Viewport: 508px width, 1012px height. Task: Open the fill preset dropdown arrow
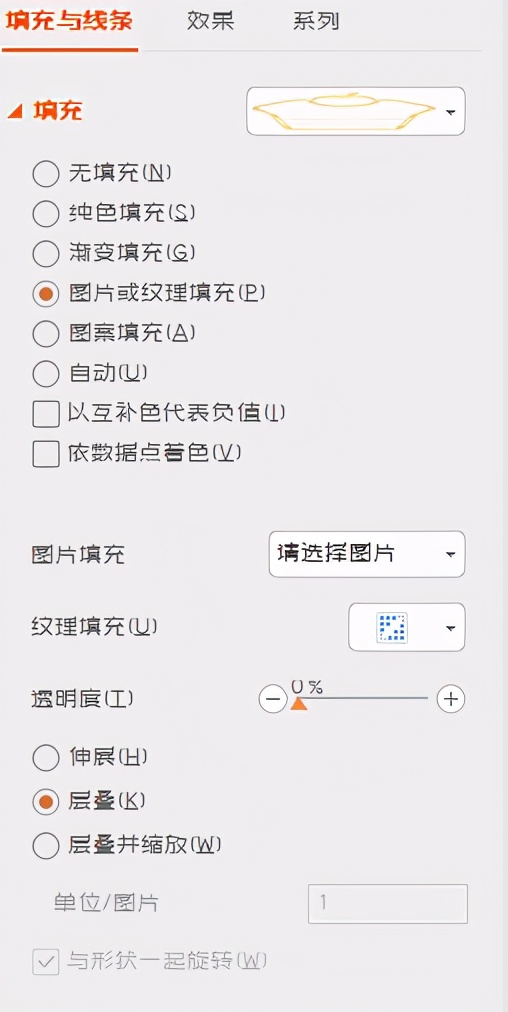pyautogui.click(x=451, y=112)
